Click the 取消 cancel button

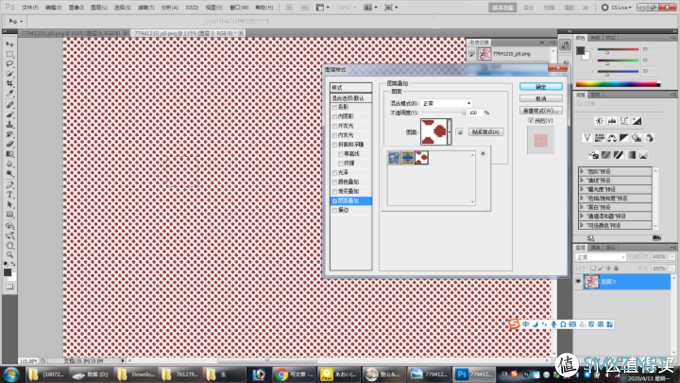(x=541, y=98)
